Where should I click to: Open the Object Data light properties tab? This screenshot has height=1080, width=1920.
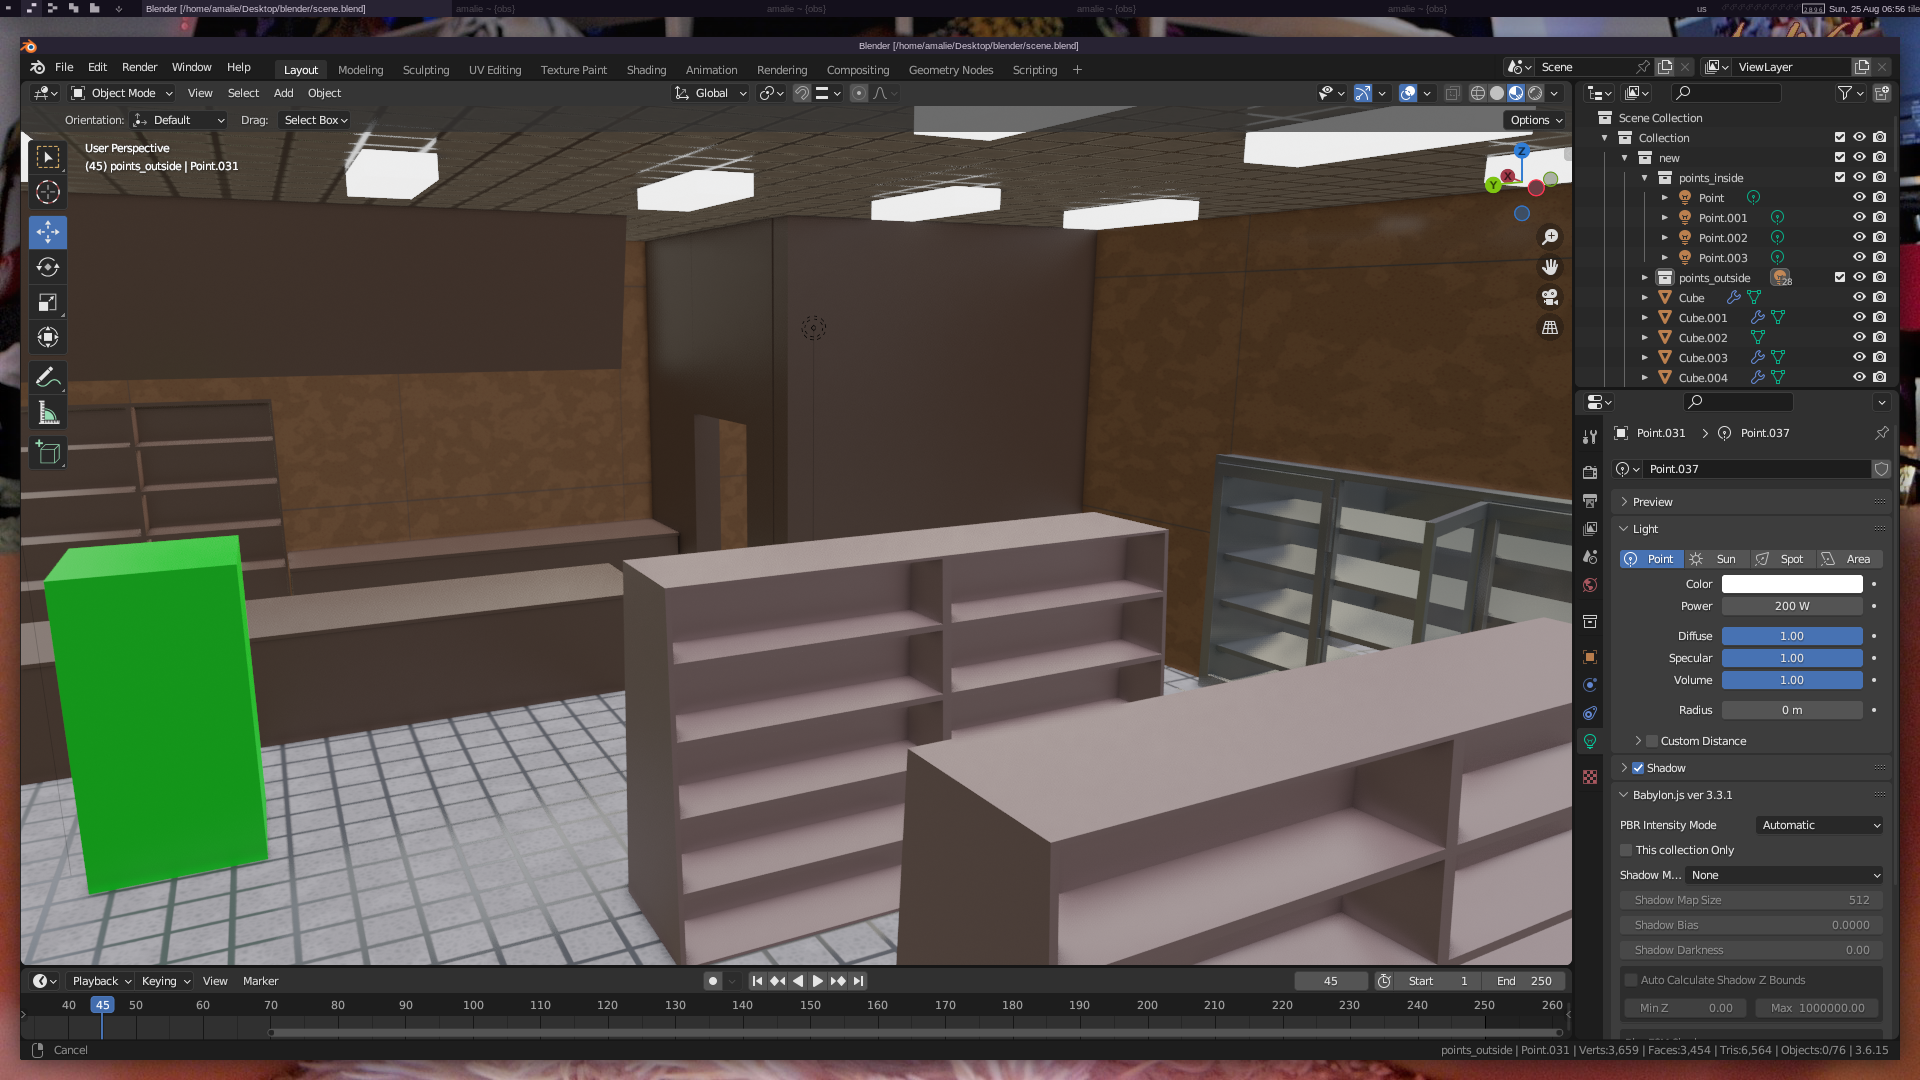pyautogui.click(x=1589, y=741)
